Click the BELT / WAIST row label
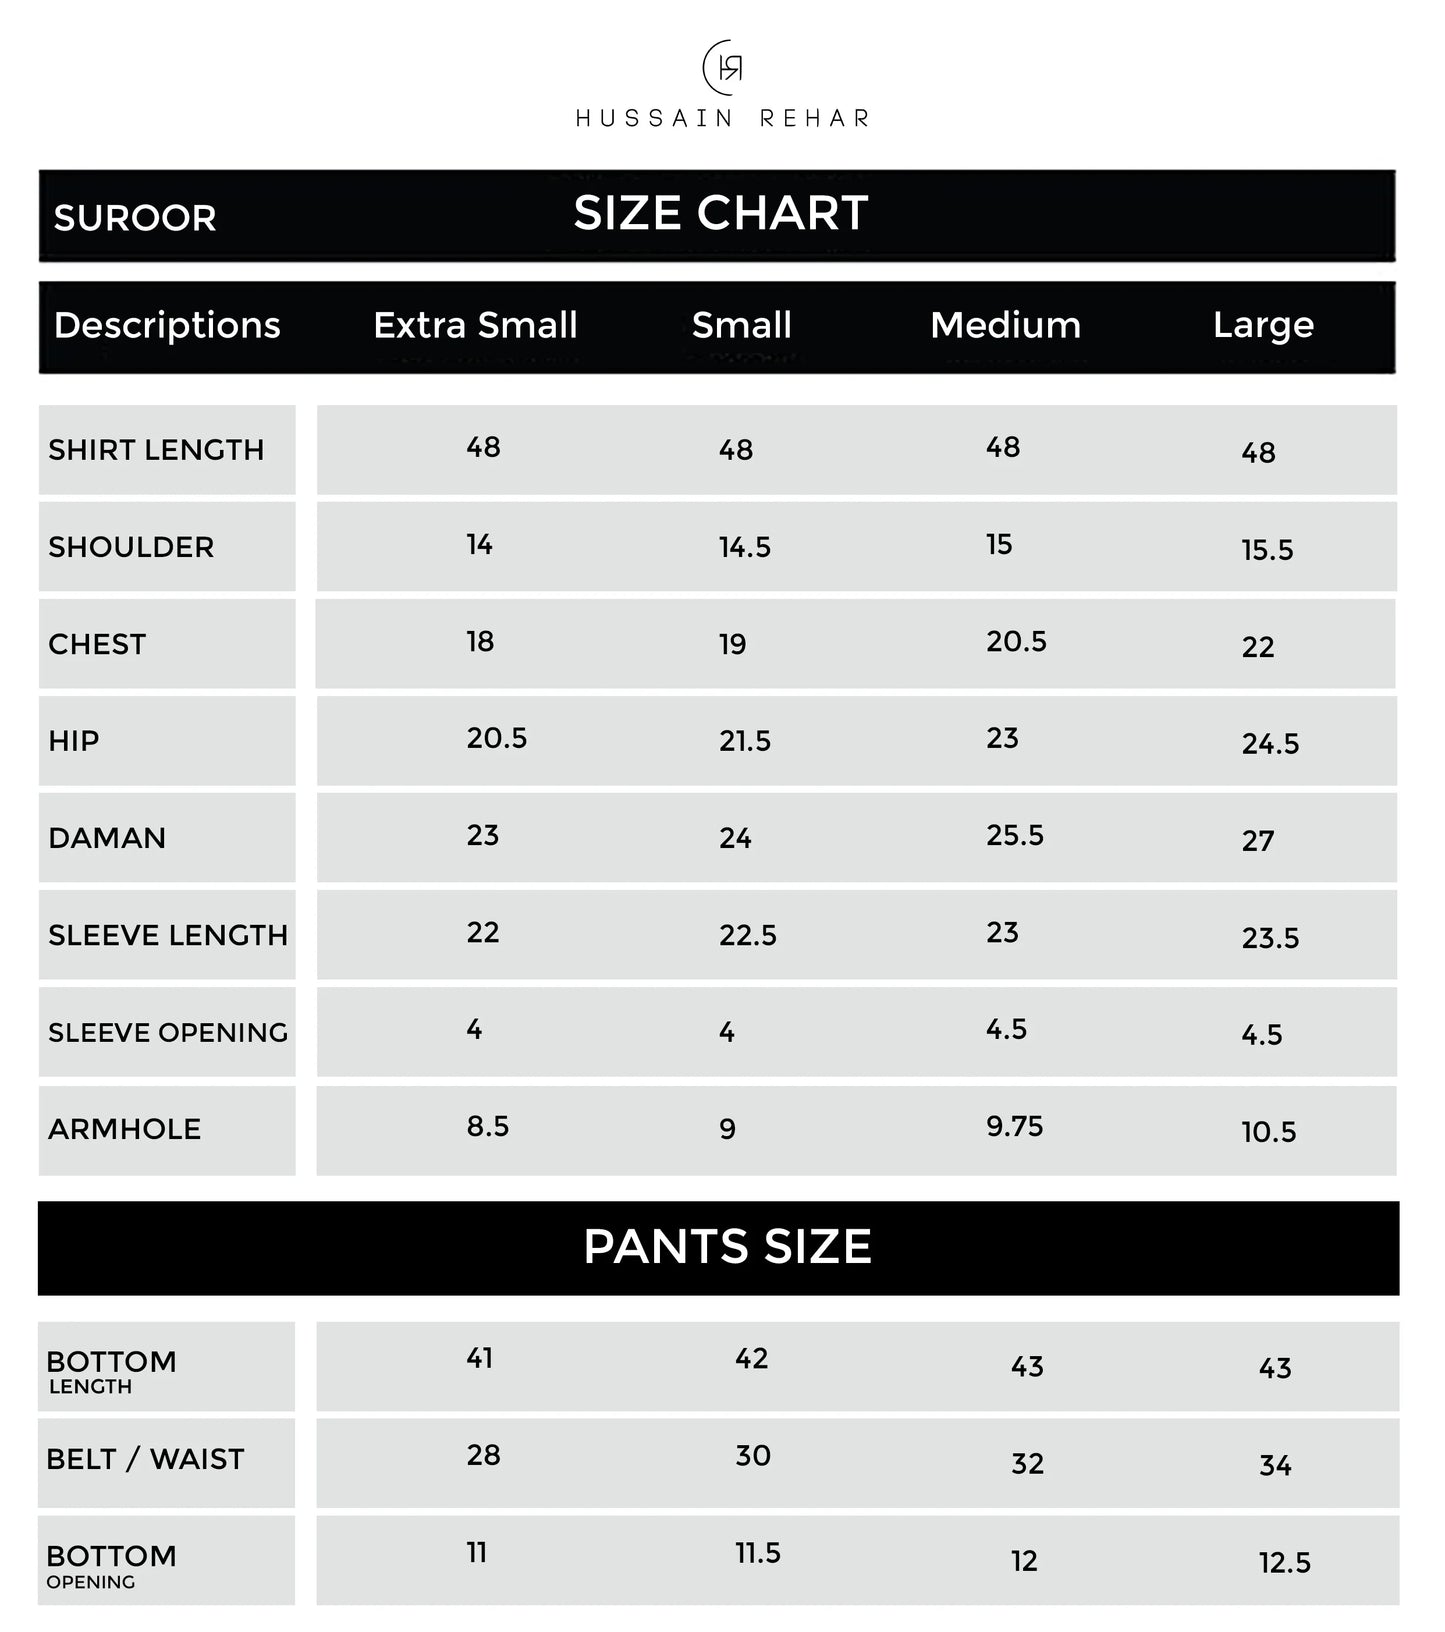Screen dimensions: 1445x1632 click(x=145, y=1459)
